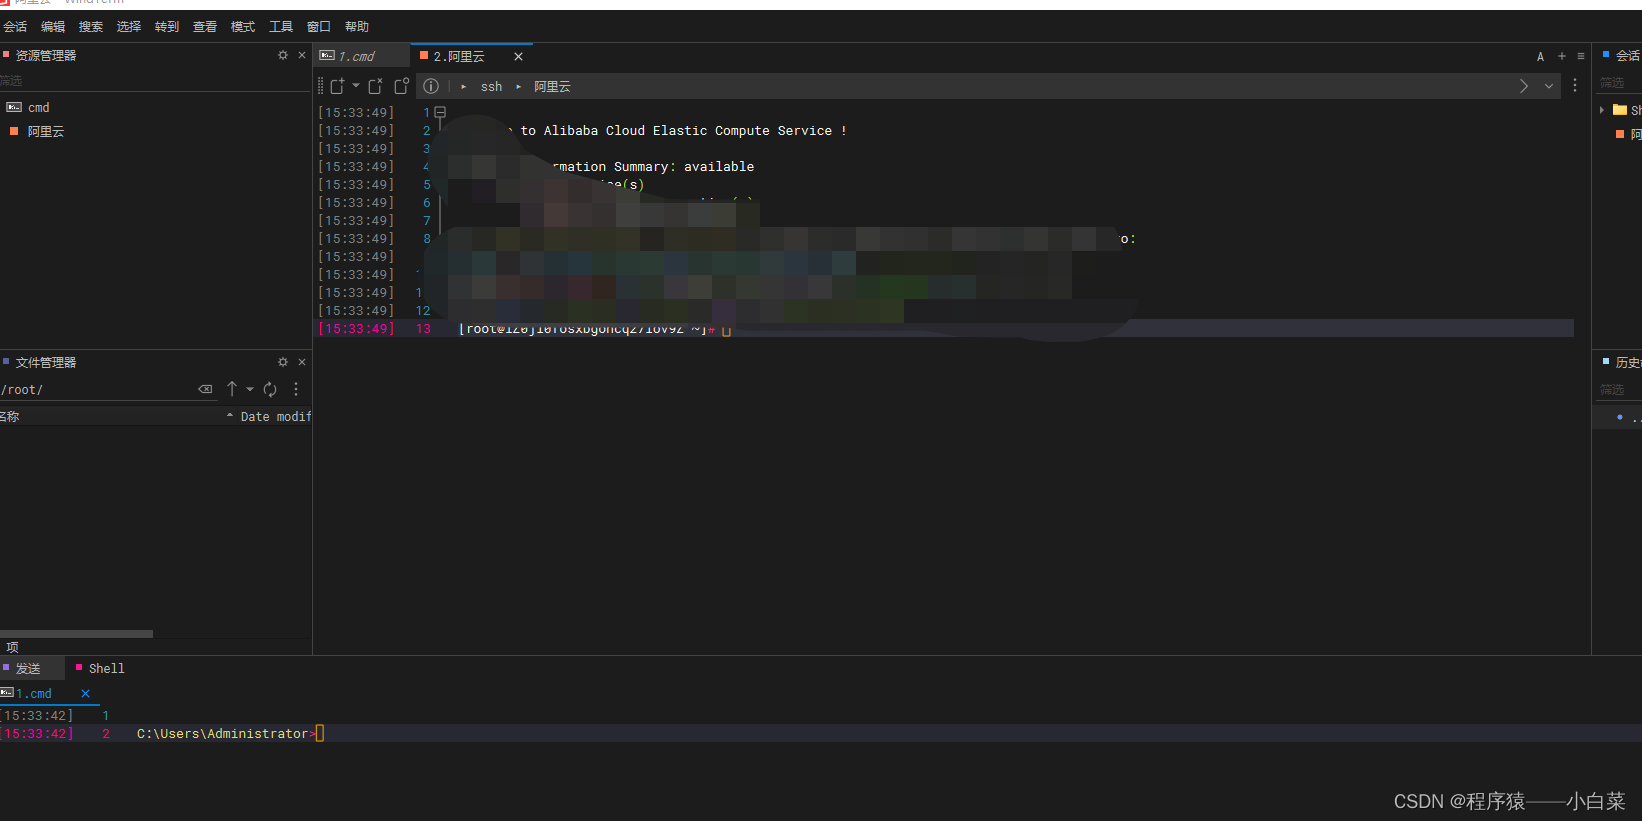The width and height of the screenshot is (1642, 821).
Task: Open file manager three-dot menu
Action: [x=296, y=389]
